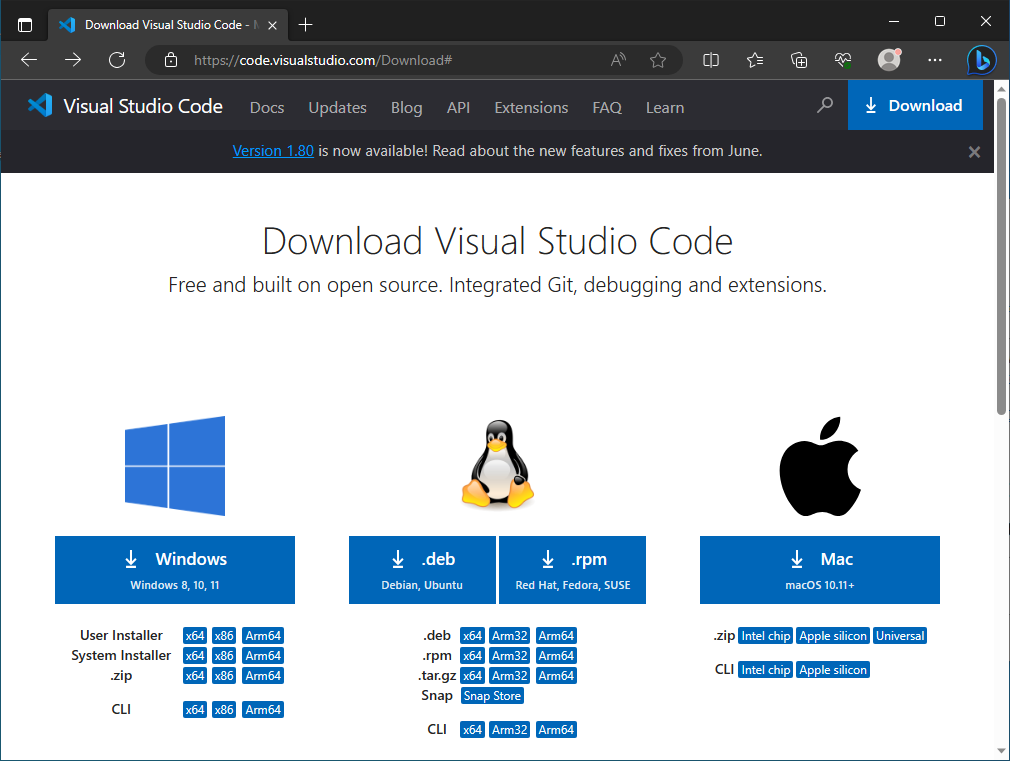Click the Version 1.80 link
This screenshot has width=1010, height=761.
pyautogui.click(x=273, y=151)
